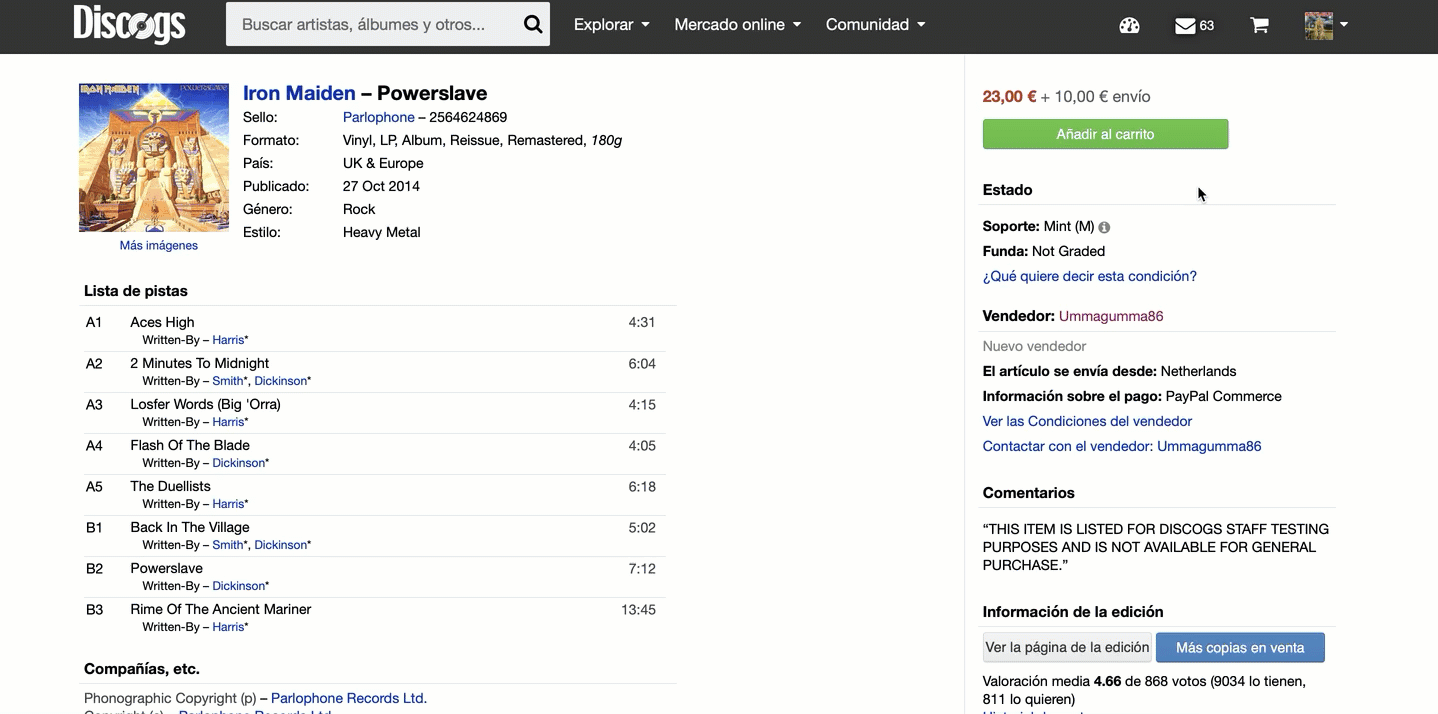
Task: Open Dickinson link under Powerslave track
Action: coord(238,586)
